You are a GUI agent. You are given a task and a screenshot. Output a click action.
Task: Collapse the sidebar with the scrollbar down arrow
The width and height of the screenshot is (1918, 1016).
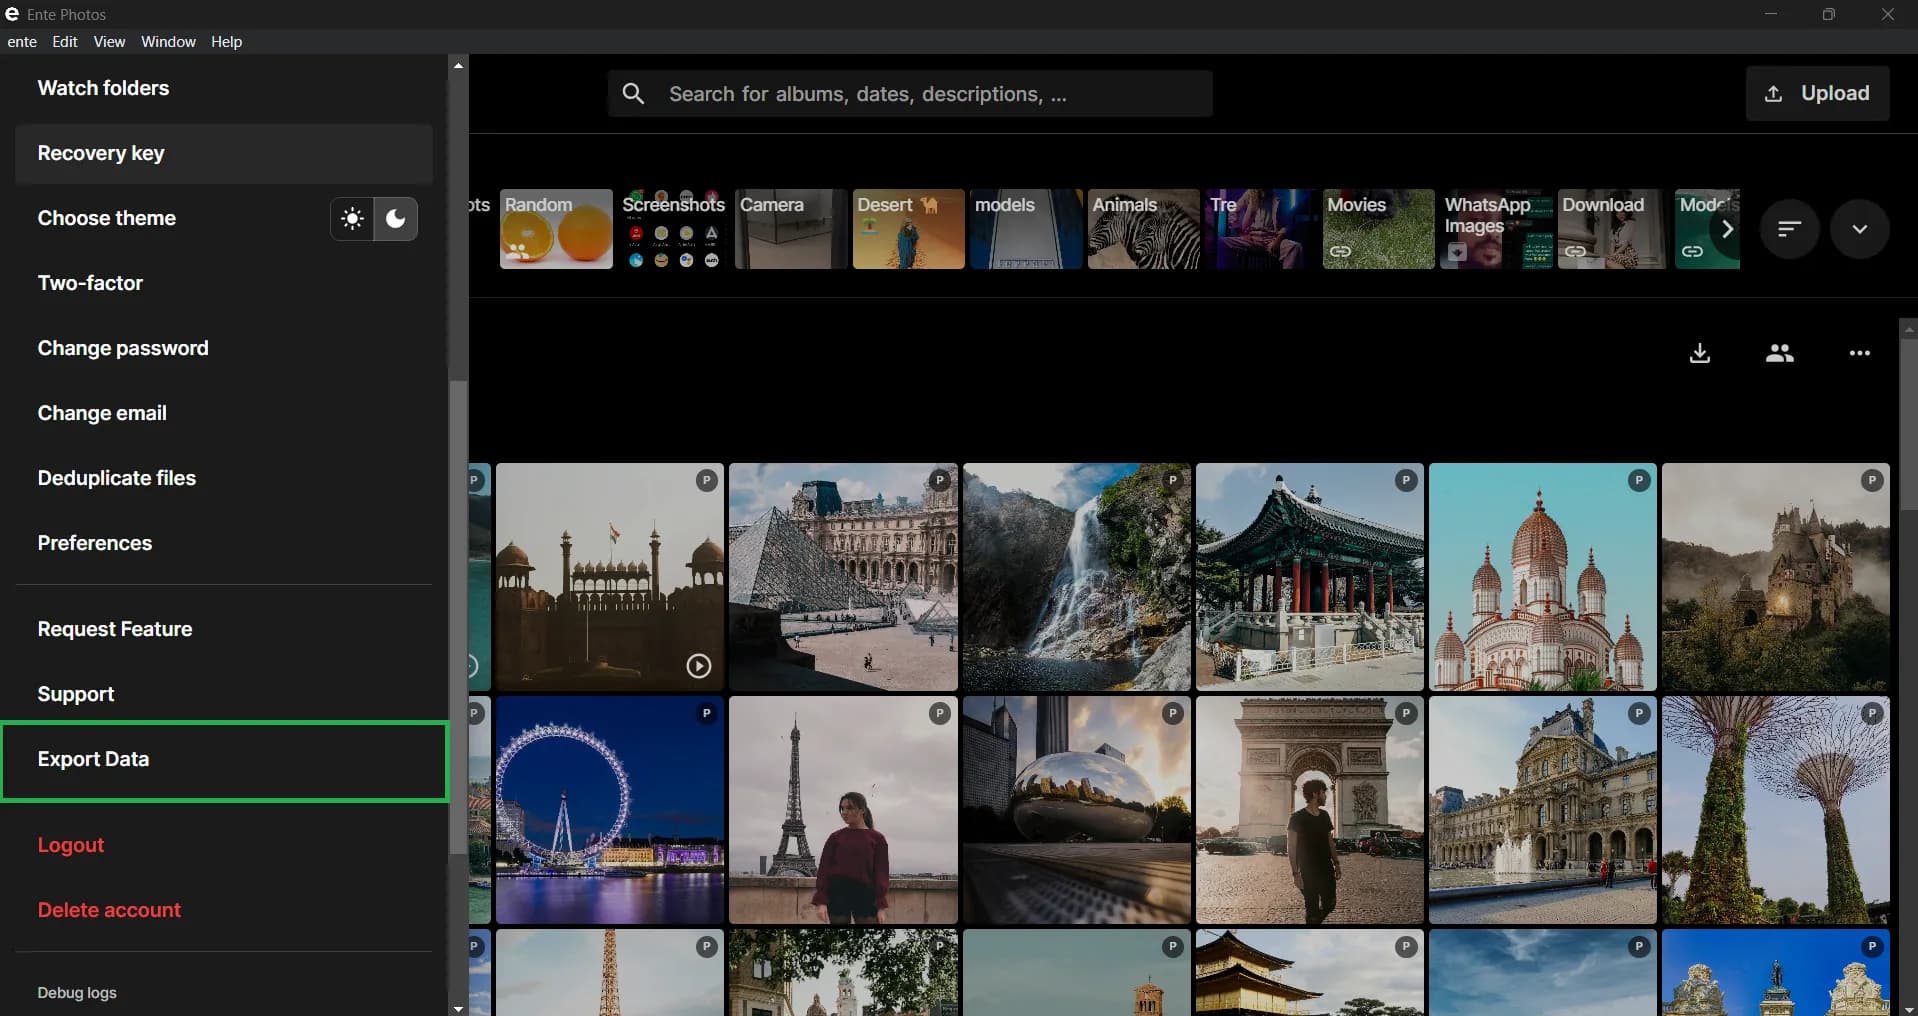pos(458,1008)
